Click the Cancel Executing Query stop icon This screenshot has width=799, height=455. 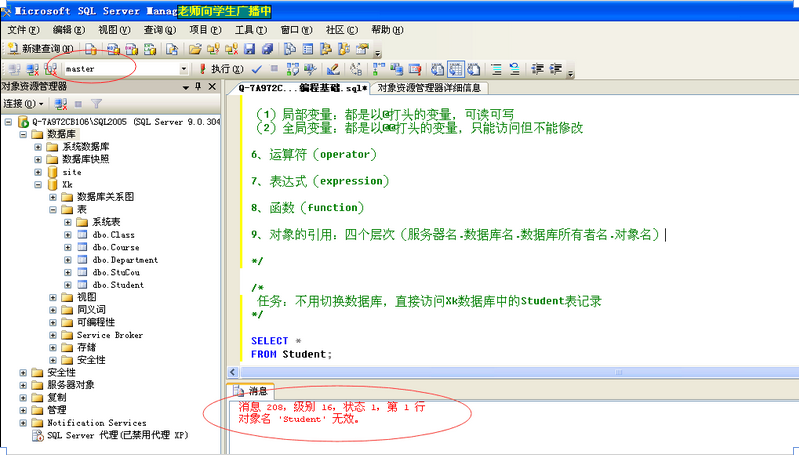coord(274,68)
